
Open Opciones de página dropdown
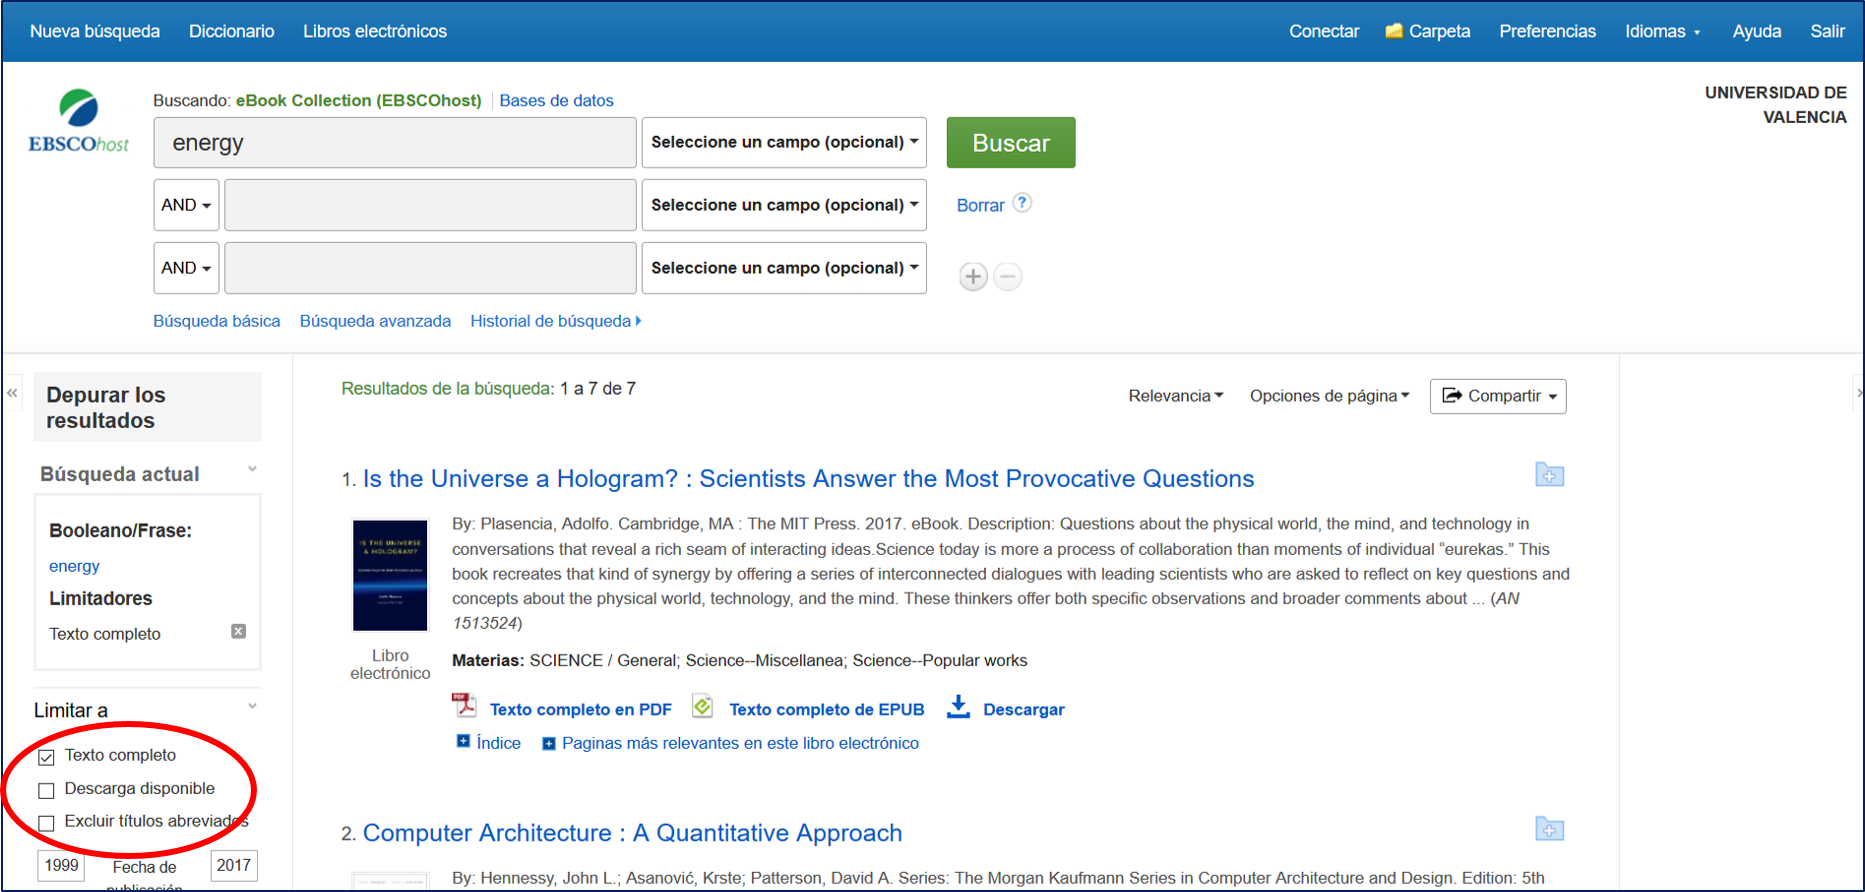click(x=1330, y=396)
